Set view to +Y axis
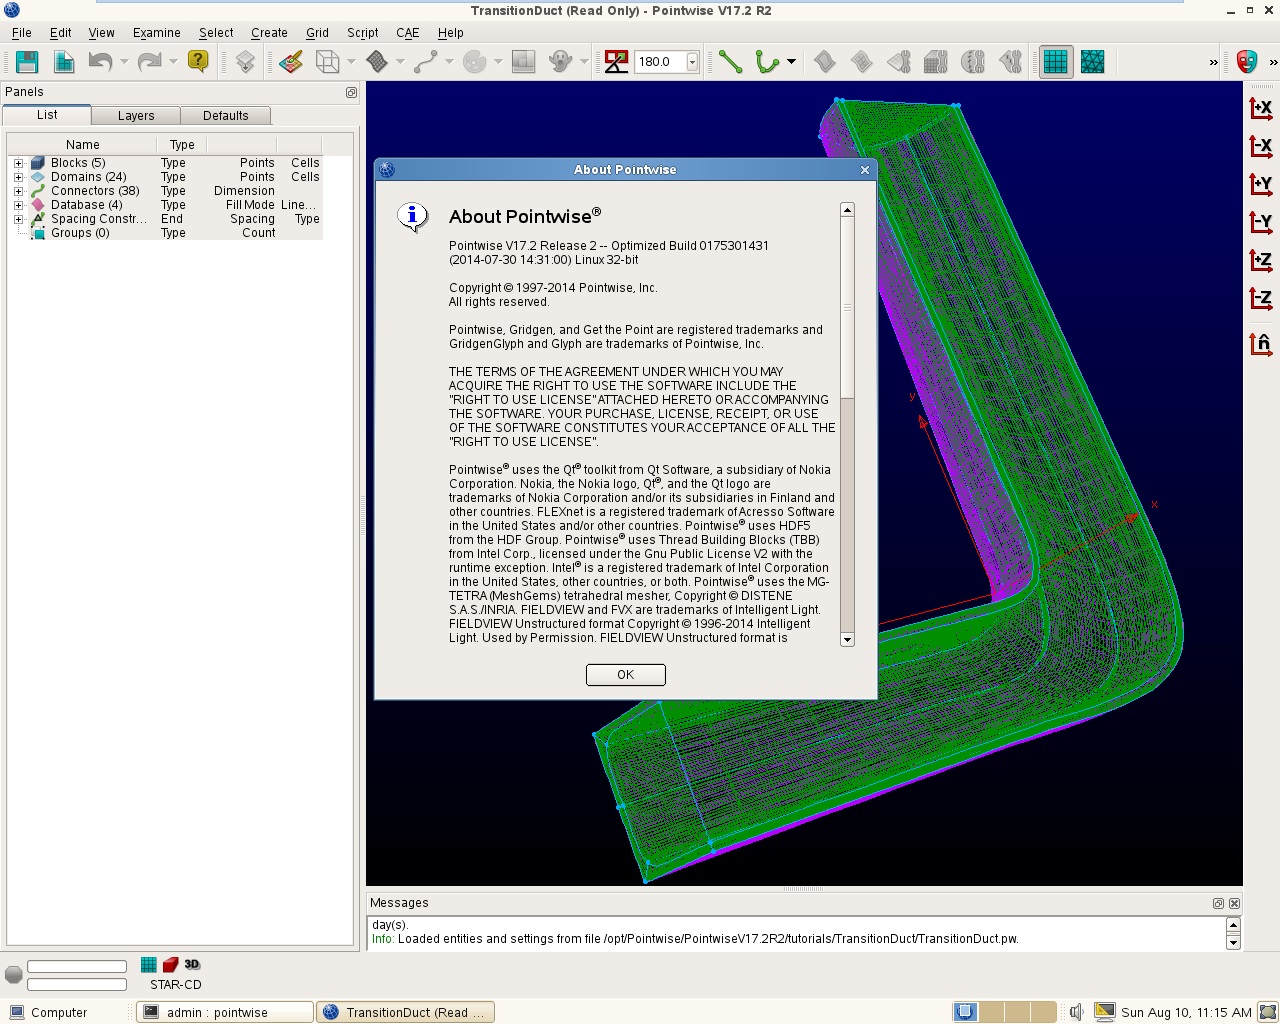The width and height of the screenshot is (1280, 1024). click(x=1261, y=184)
